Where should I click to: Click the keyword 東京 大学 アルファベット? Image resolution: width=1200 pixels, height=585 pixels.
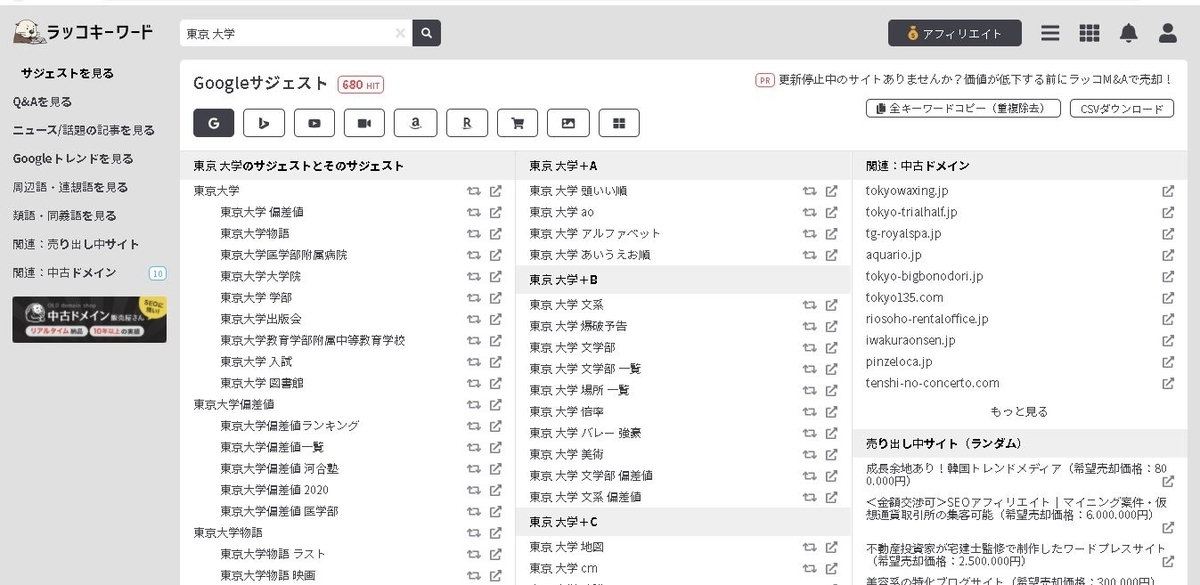point(595,233)
